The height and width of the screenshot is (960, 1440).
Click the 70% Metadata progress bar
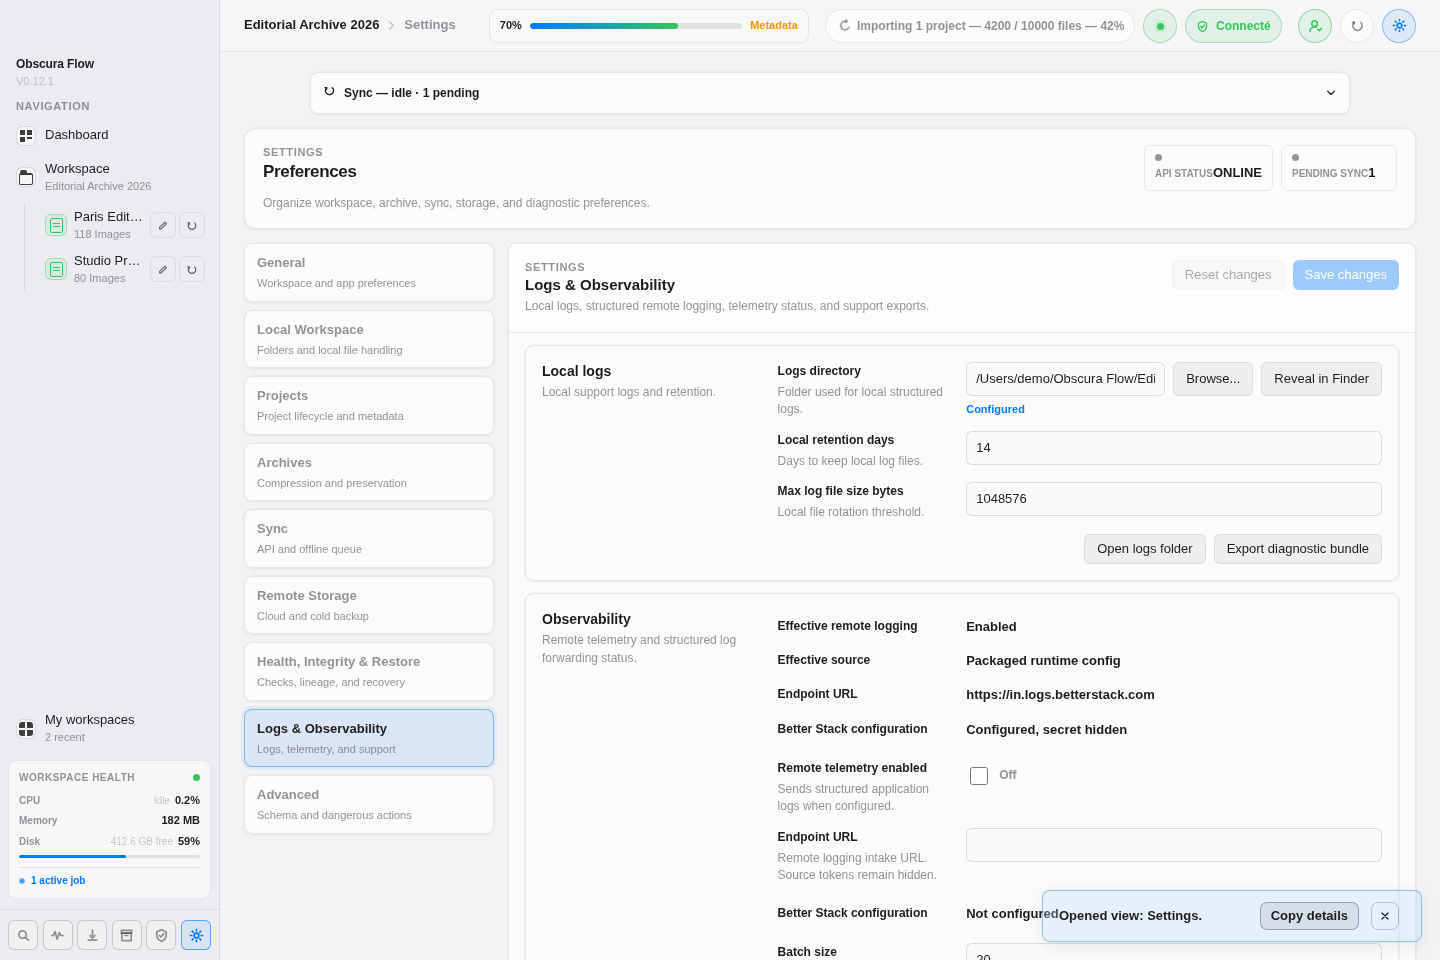coord(636,26)
